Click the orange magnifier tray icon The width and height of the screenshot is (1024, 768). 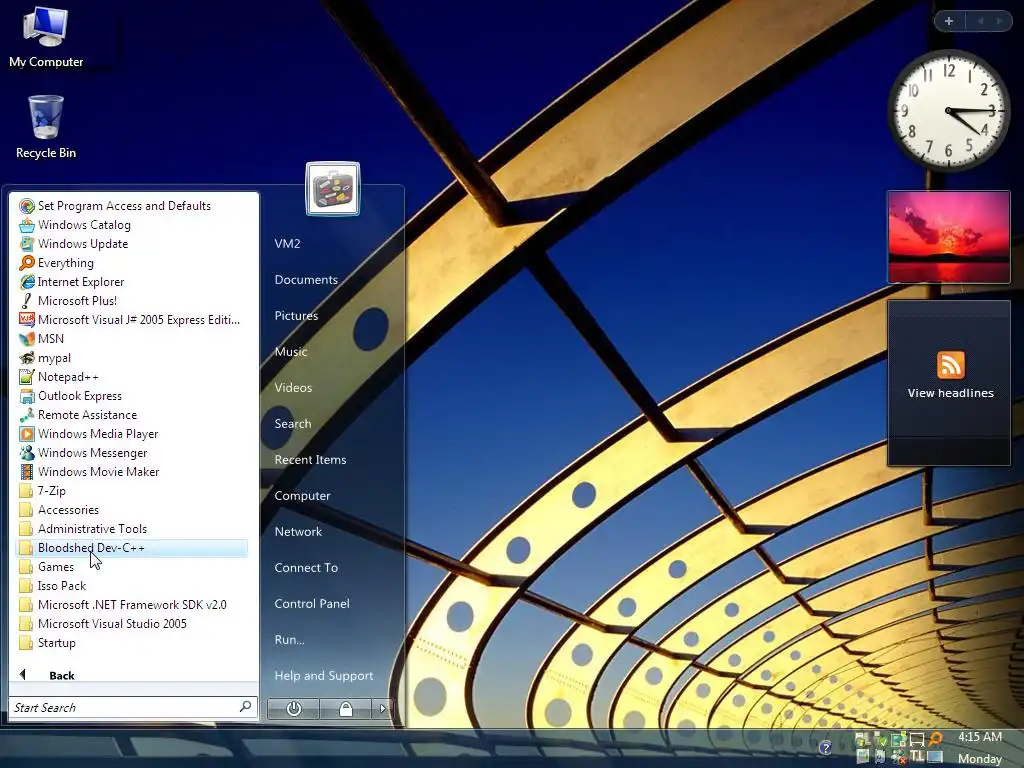point(935,739)
